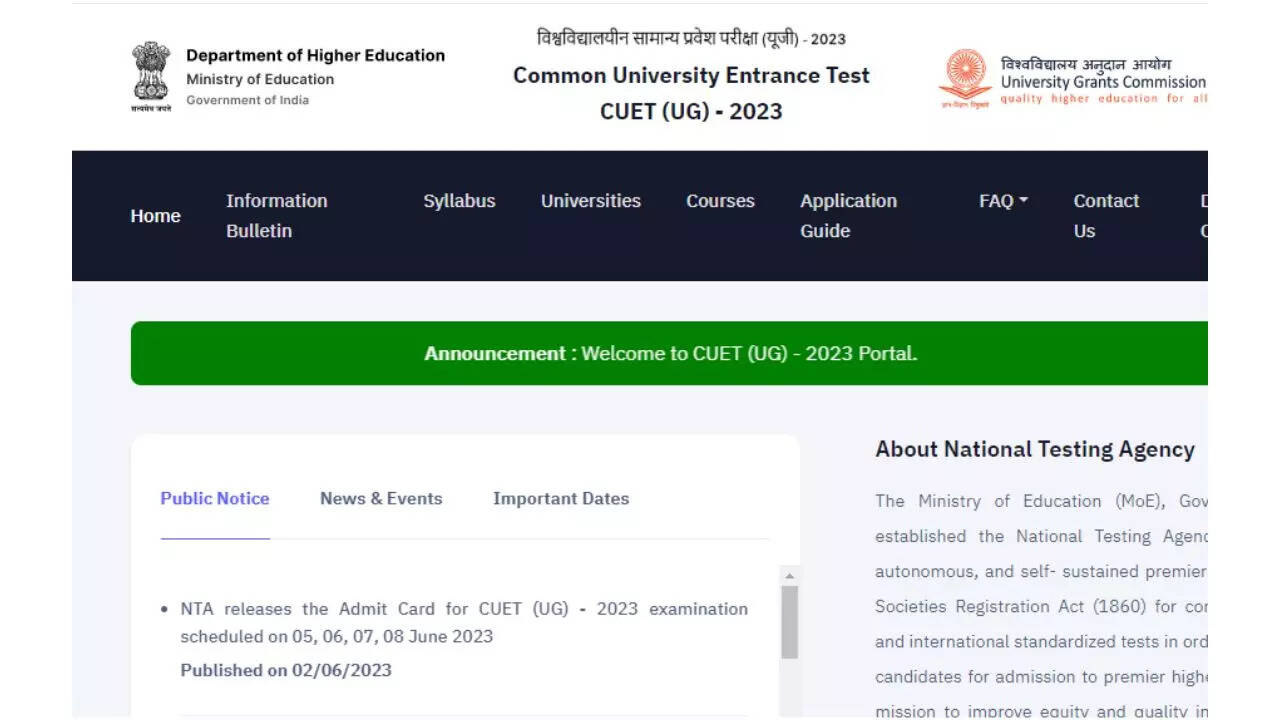Open the Application Guide link
This screenshot has height=720, width=1280.
tap(848, 216)
